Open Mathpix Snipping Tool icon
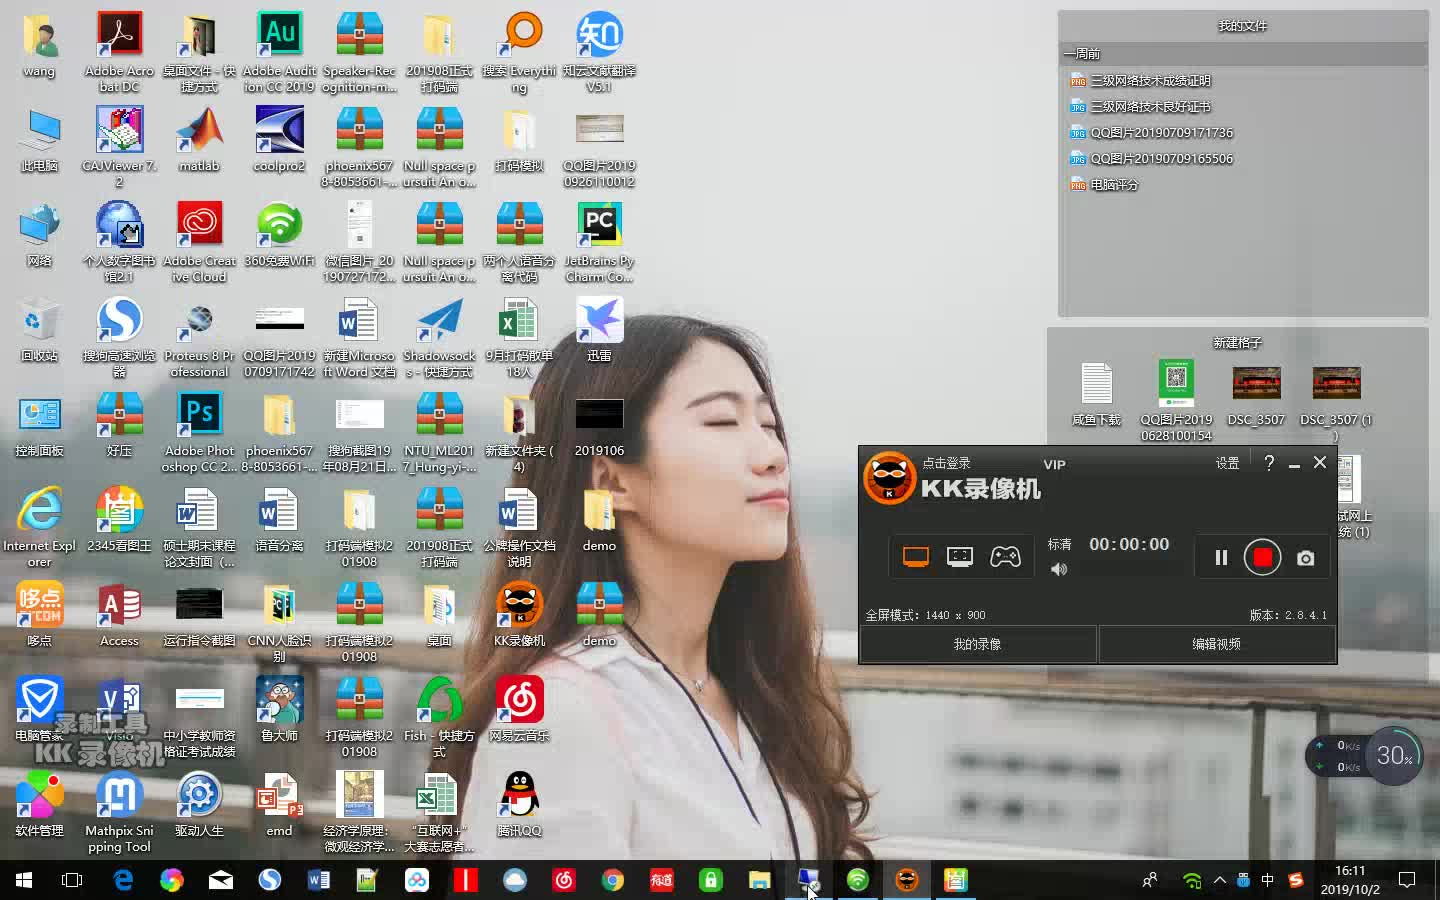This screenshot has width=1440, height=900. coord(119,811)
